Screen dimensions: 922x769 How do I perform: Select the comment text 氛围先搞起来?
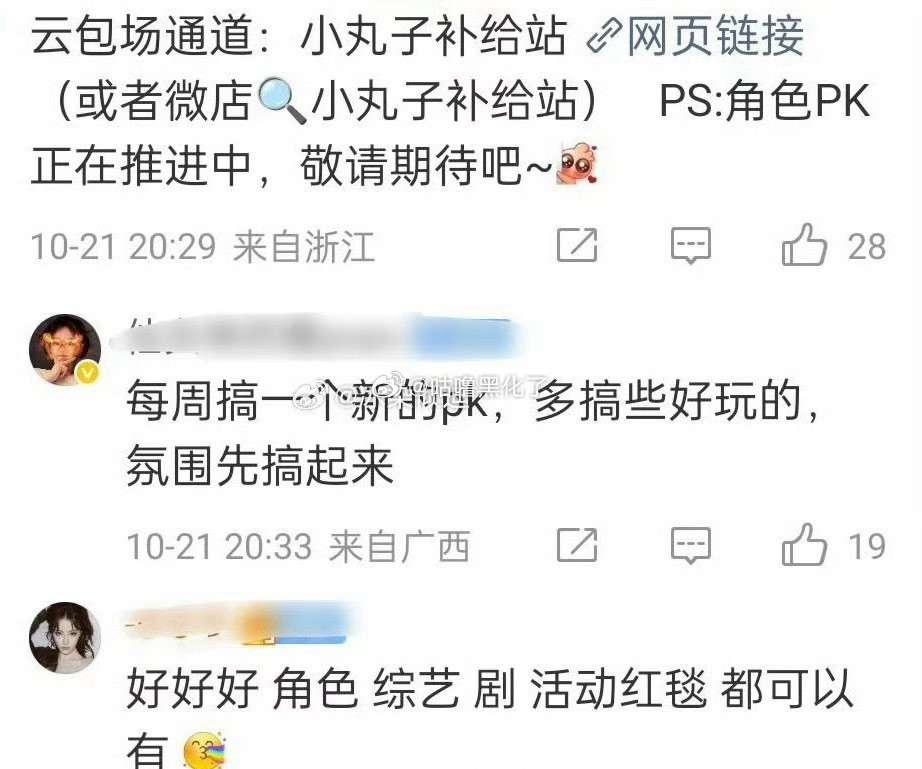point(259,466)
